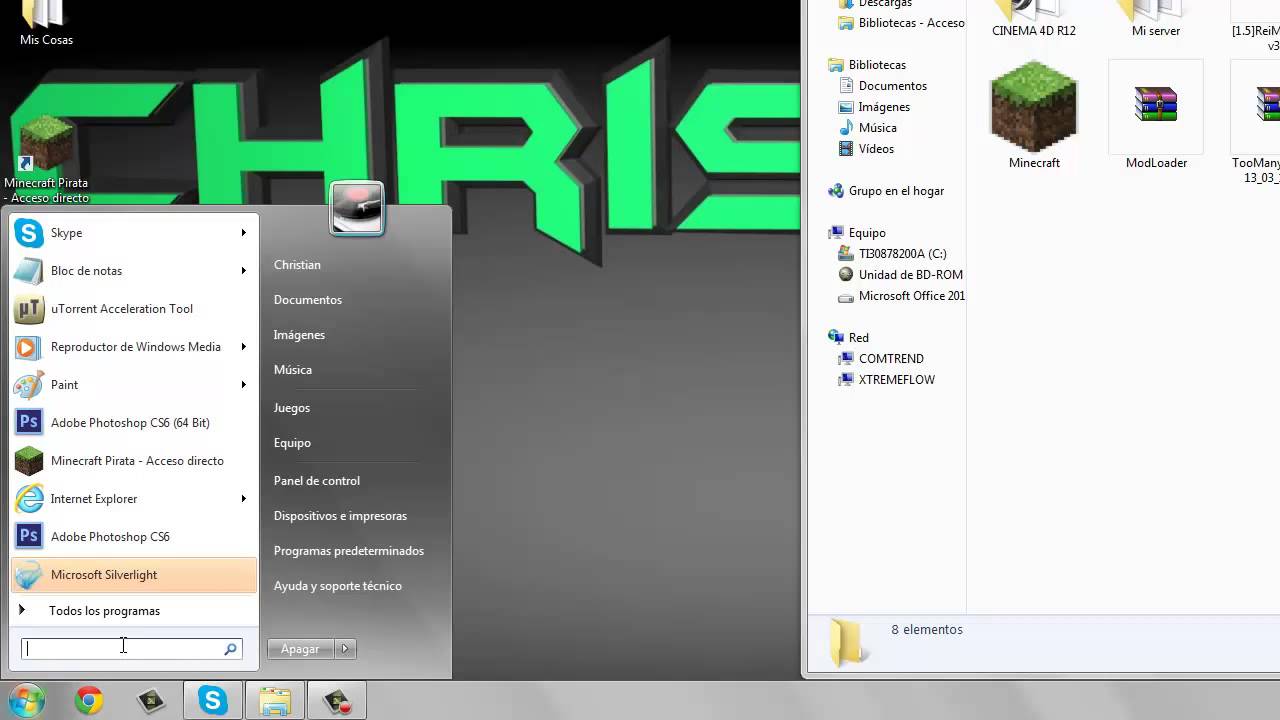Launch Reproductor de Windows Media

pos(134,347)
